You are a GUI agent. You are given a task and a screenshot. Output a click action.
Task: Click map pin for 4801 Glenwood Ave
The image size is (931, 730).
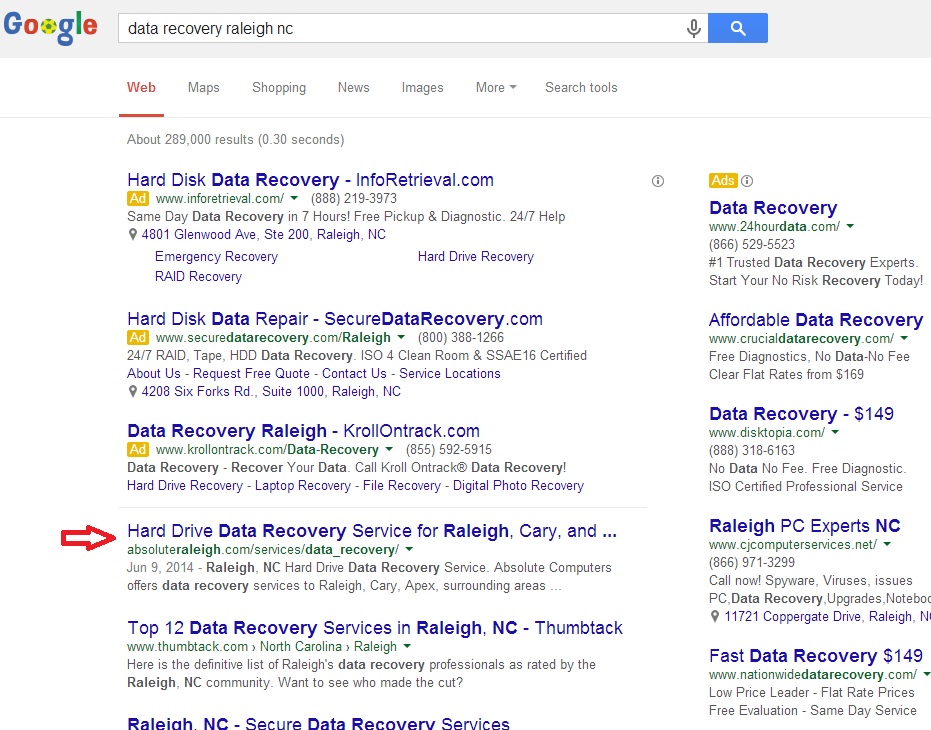(x=133, y=235)
